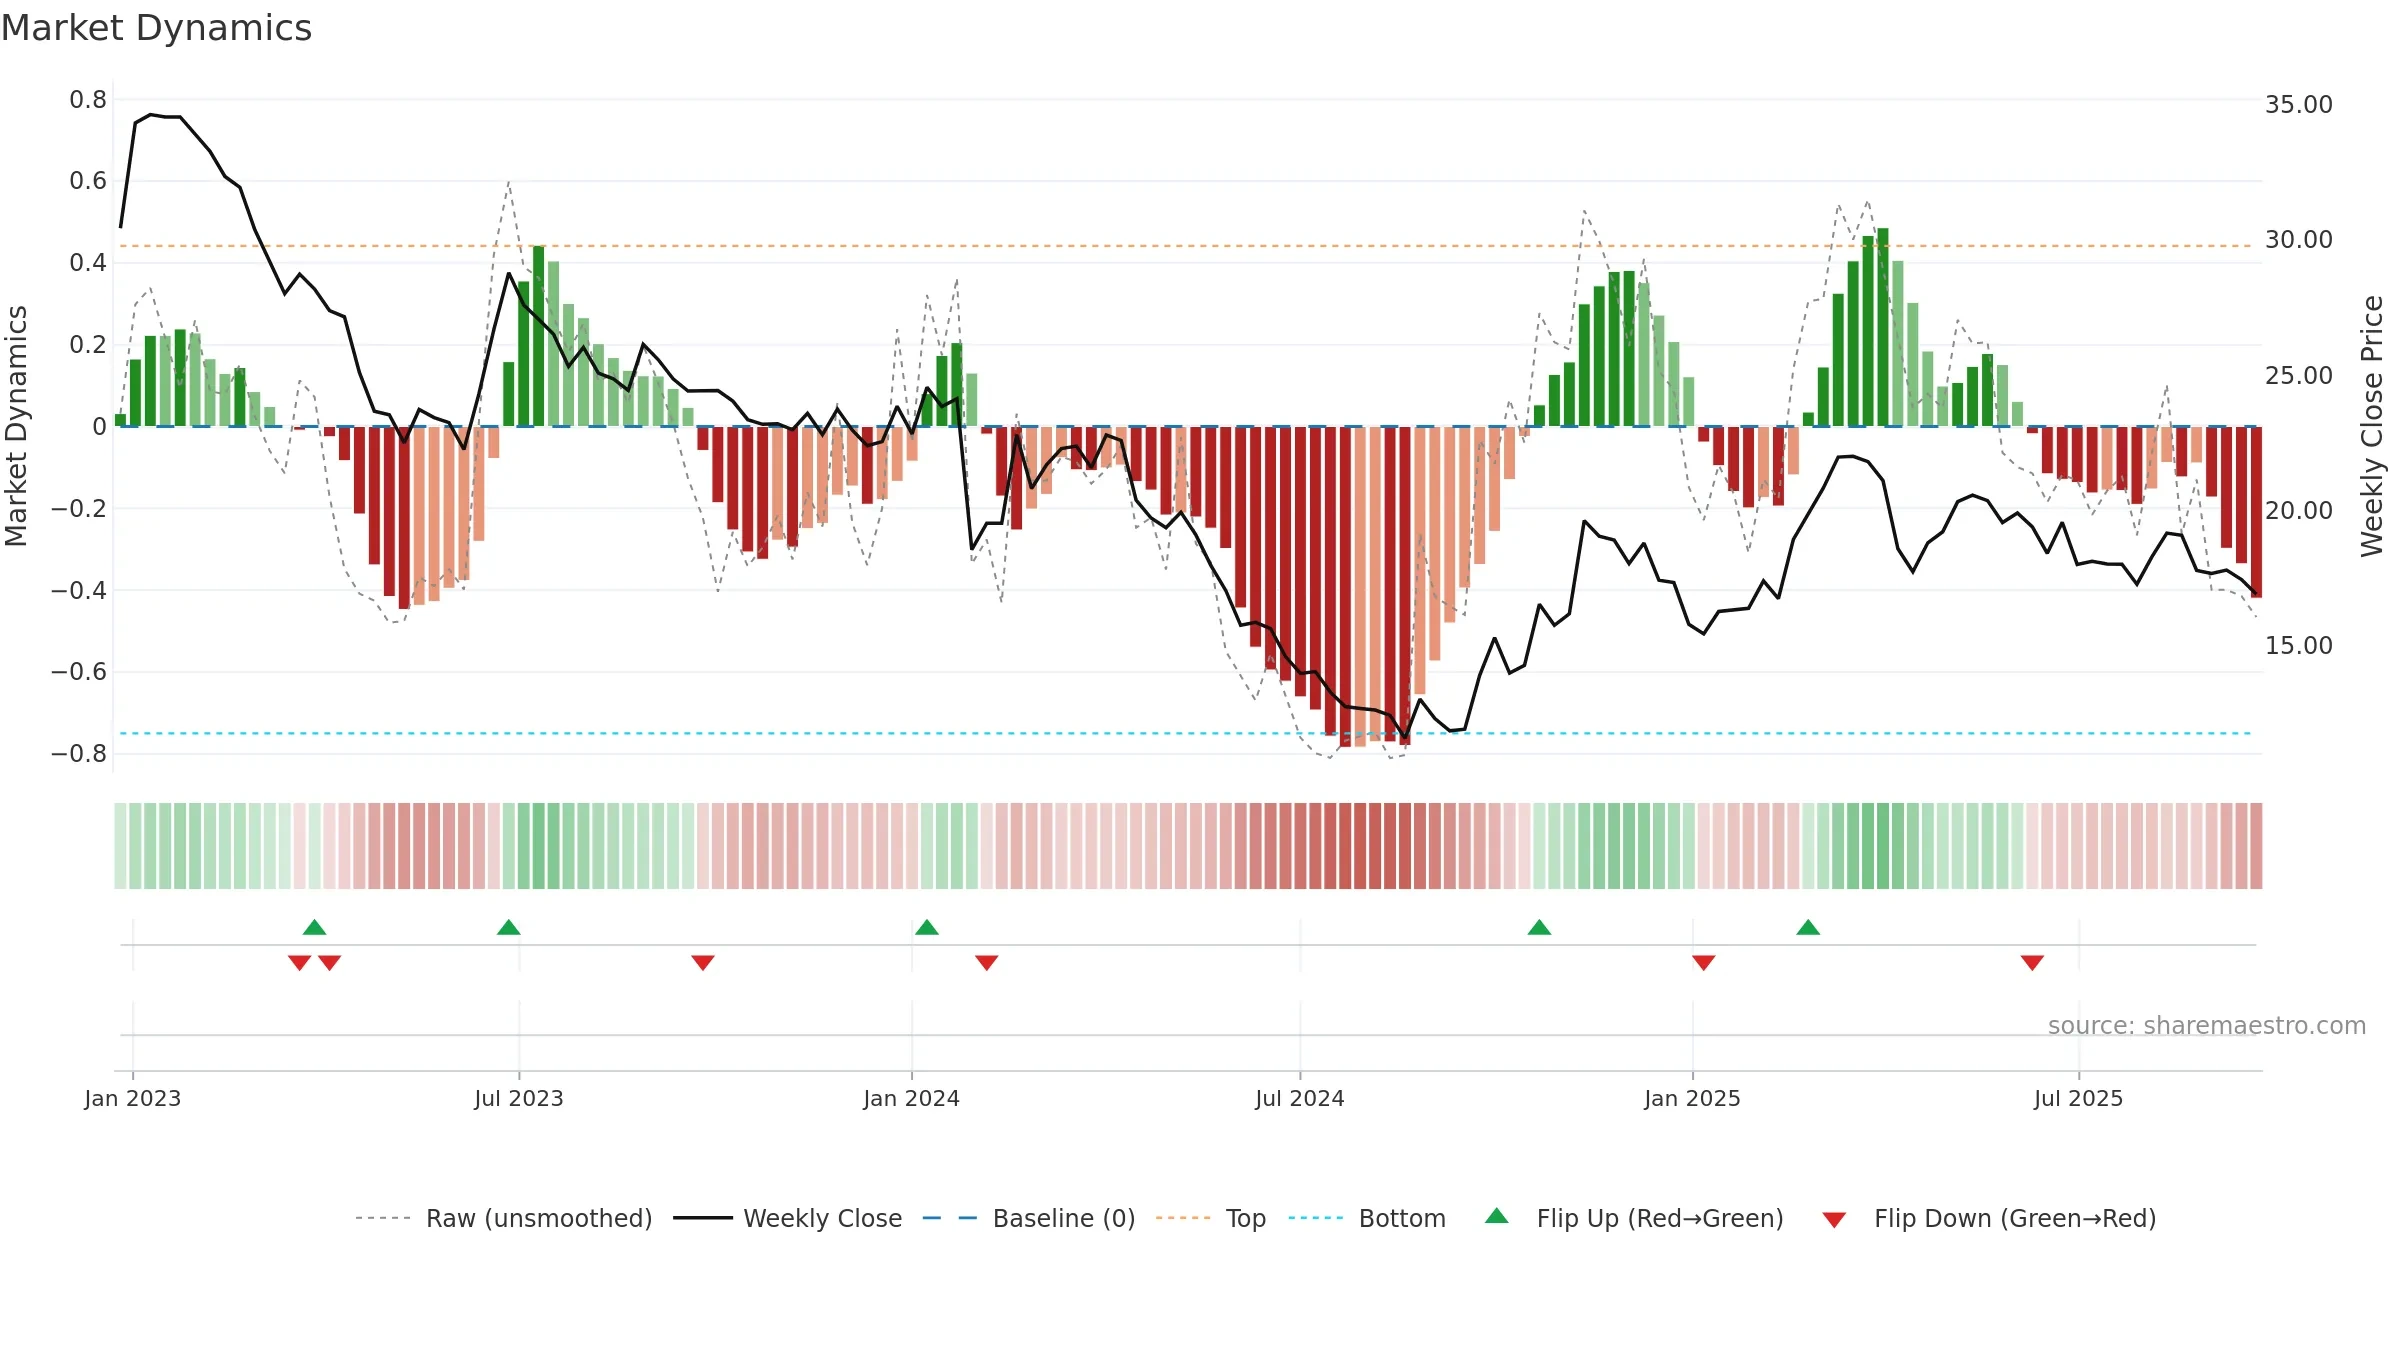Click the 0.8 left axis label

[x=88, y=99]
